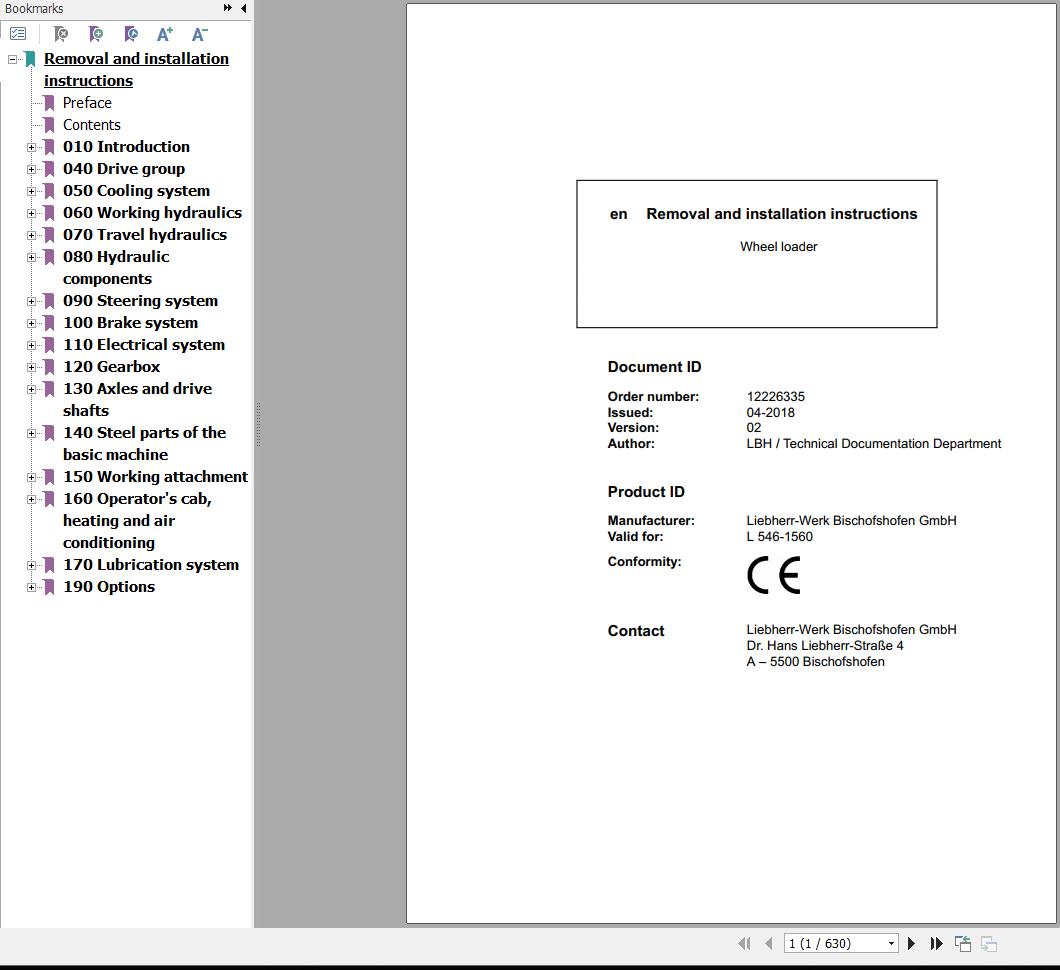Click the issued date 04-2018
Viewport: 1060px width, 970px height.
(771, 412)
